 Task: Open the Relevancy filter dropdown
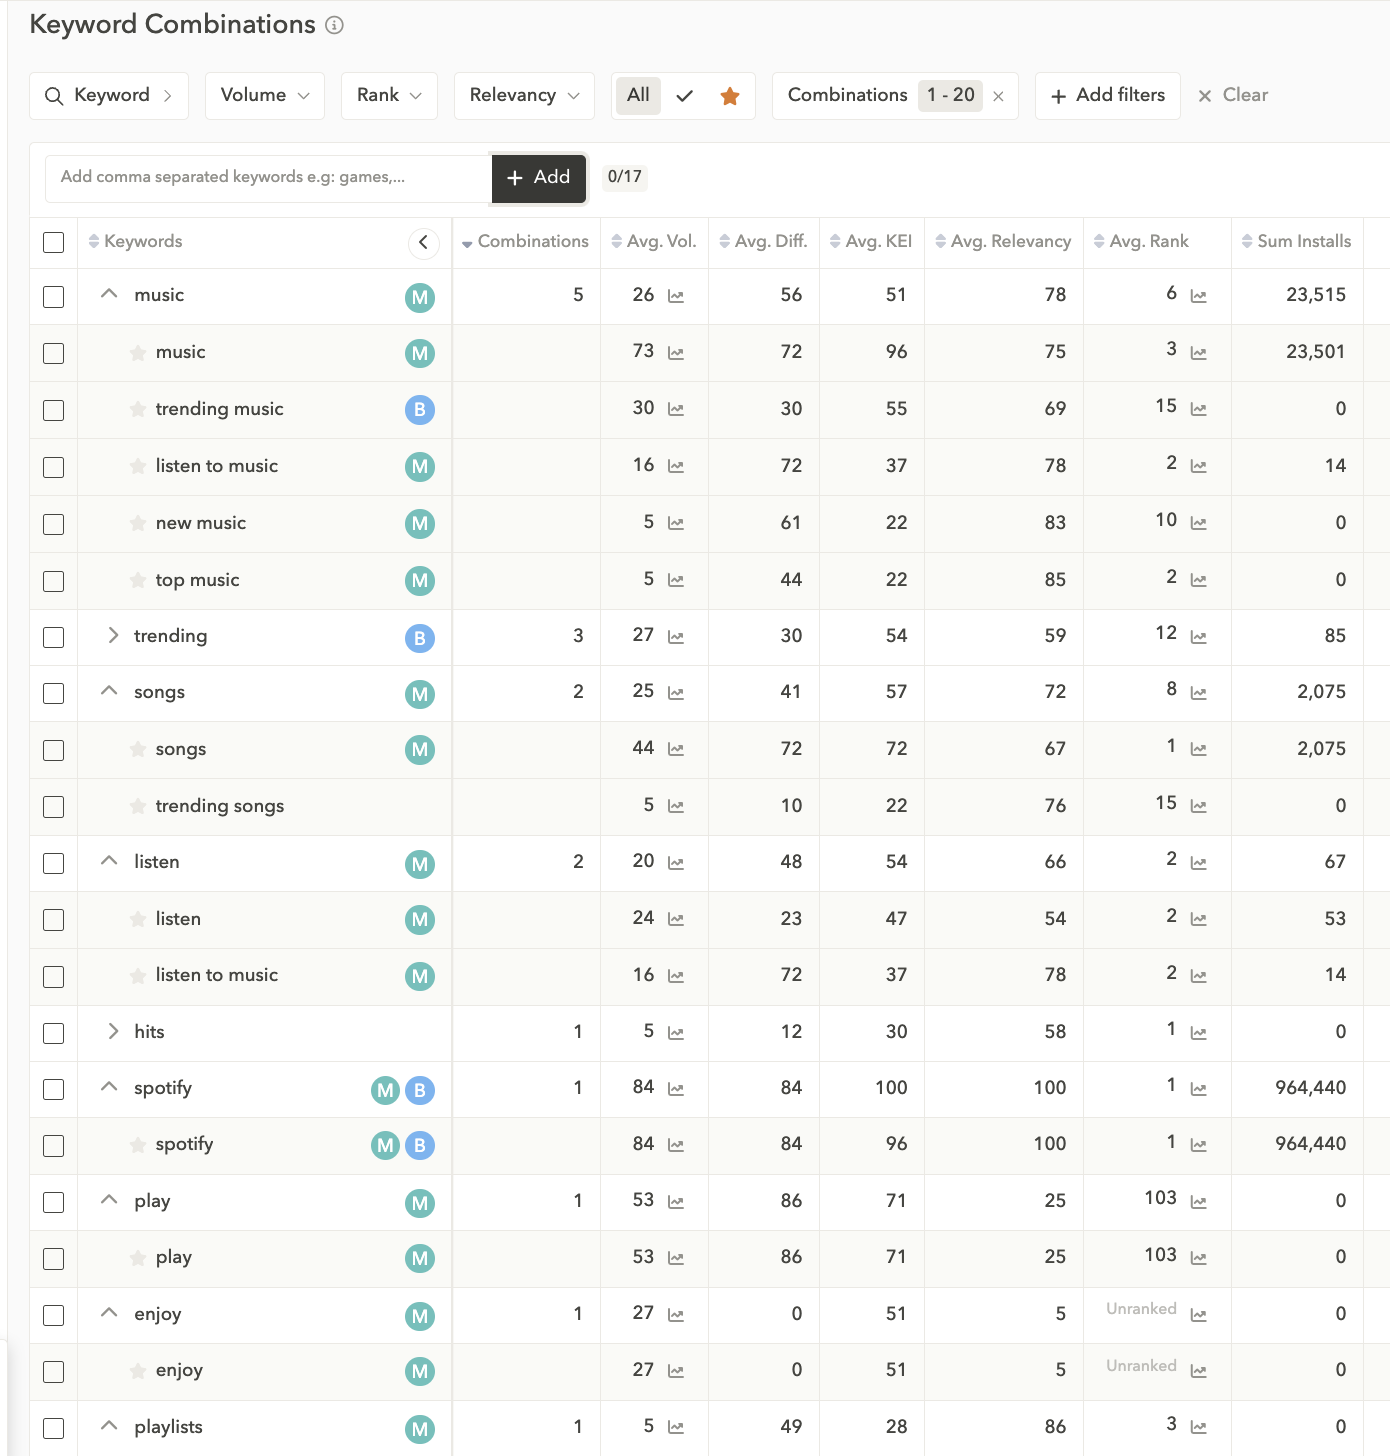tap(524, 96)
